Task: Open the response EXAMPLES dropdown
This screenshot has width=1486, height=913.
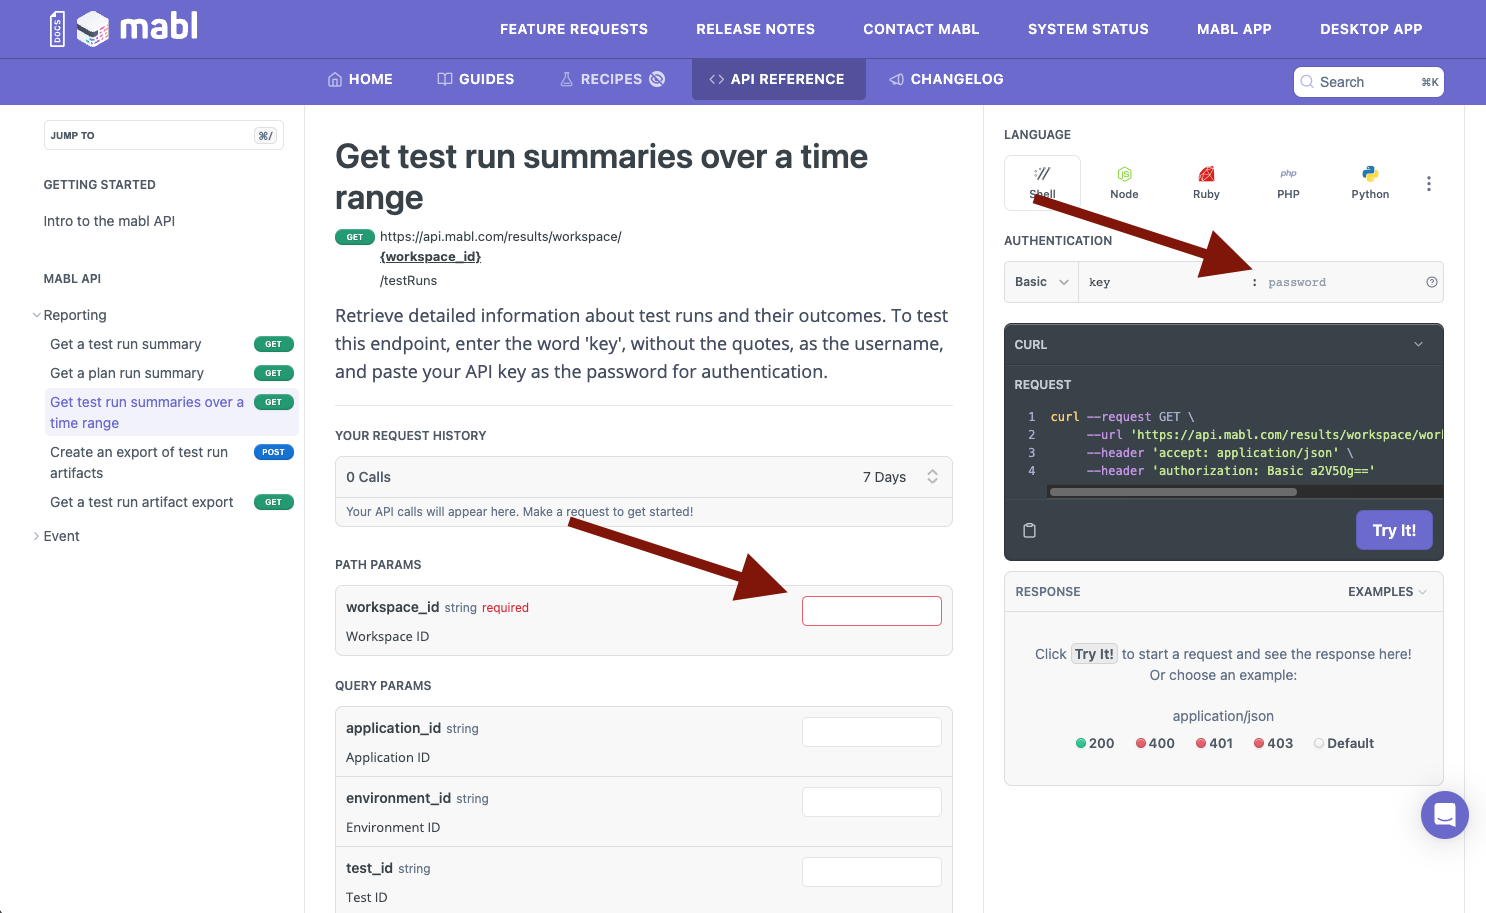Action: point(1387,592)
